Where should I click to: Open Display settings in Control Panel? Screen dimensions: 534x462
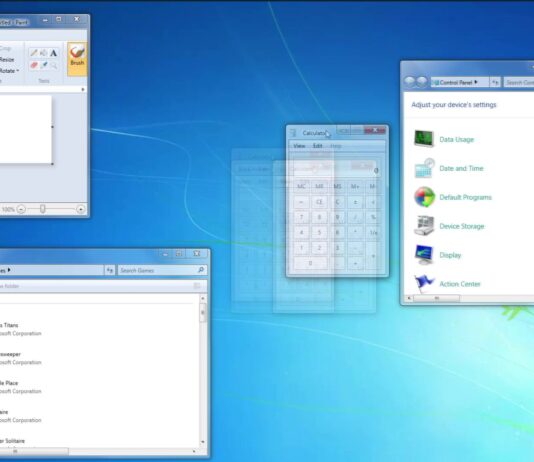[450, 255]
